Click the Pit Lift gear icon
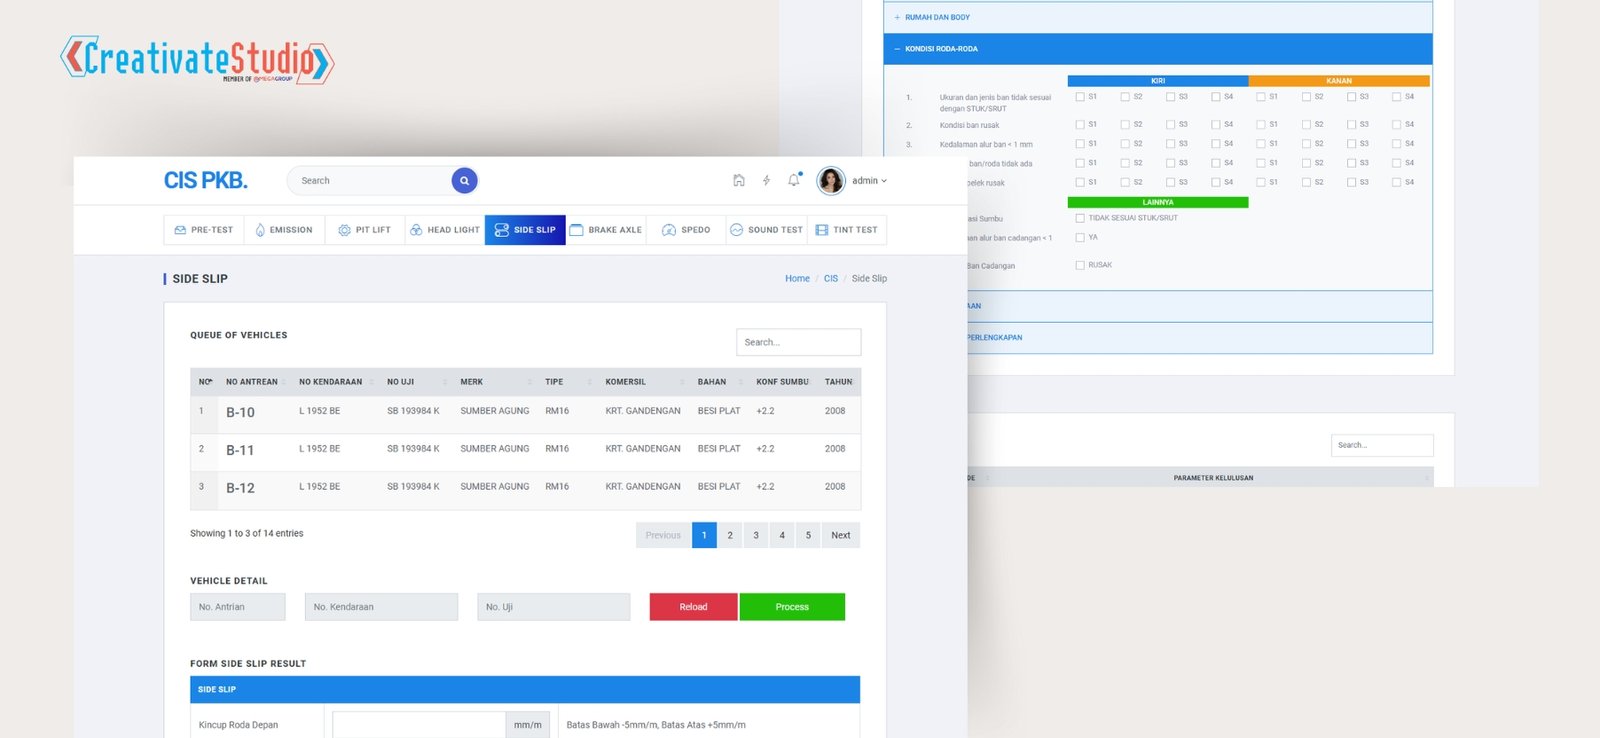 click(344, 230)
